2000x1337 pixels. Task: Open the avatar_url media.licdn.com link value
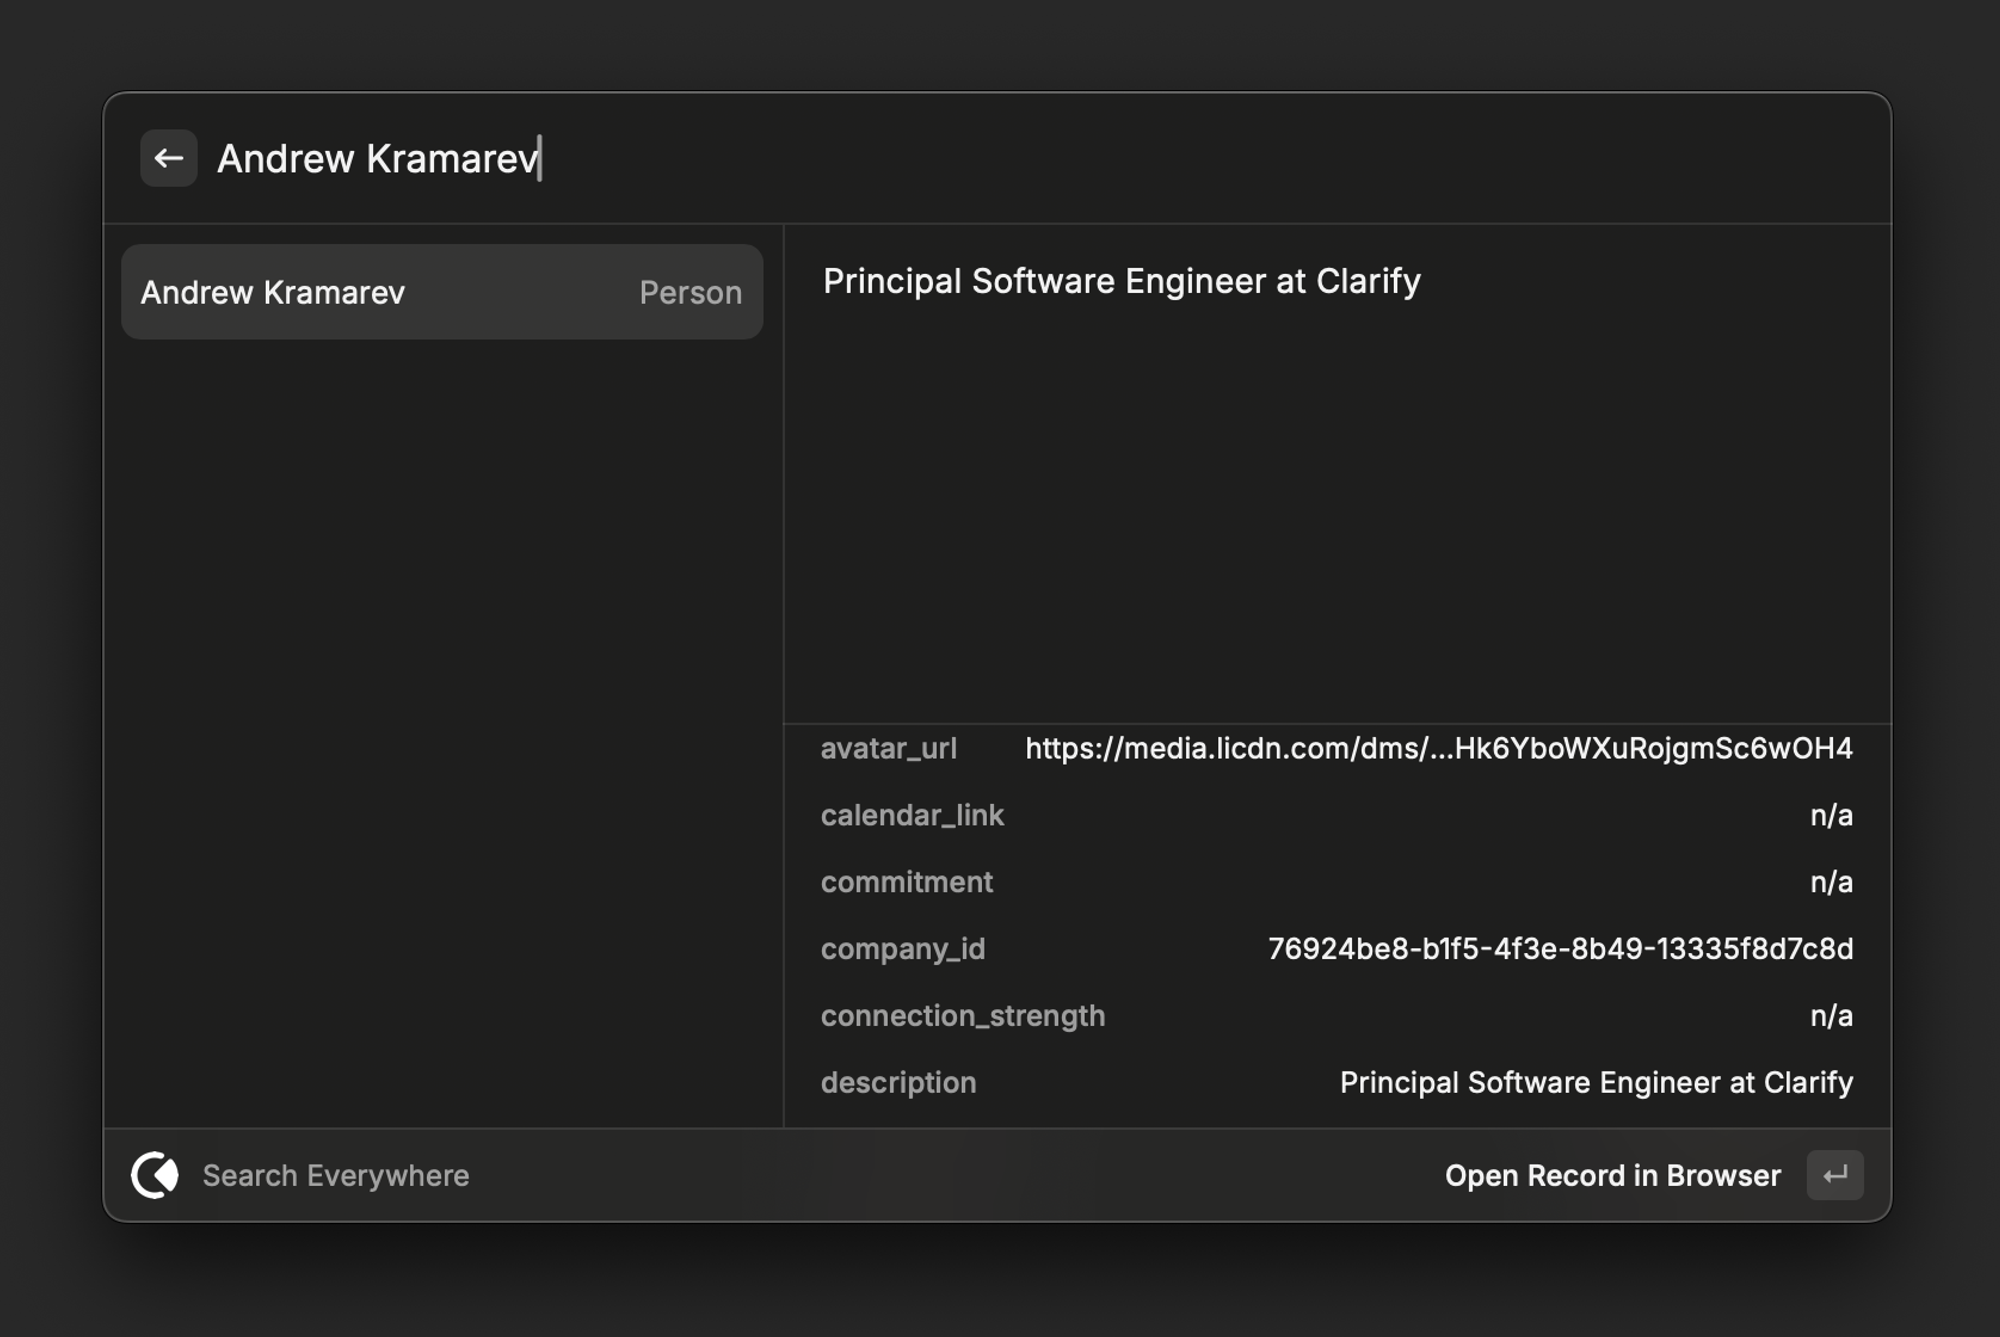coord(1438,748)
